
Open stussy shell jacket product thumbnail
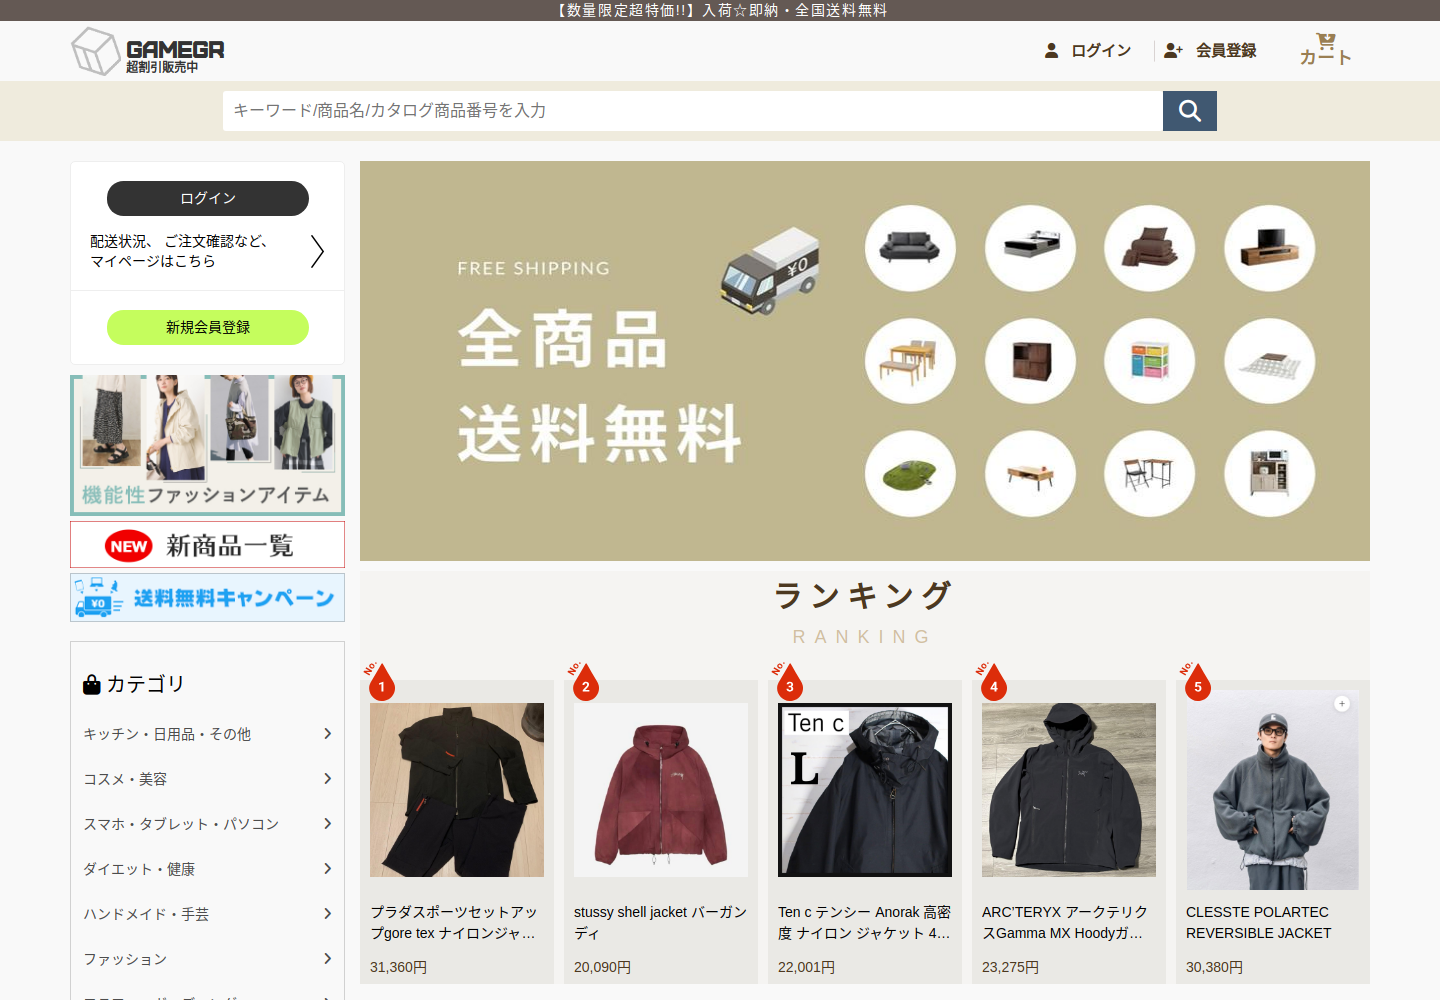point(661,790)
